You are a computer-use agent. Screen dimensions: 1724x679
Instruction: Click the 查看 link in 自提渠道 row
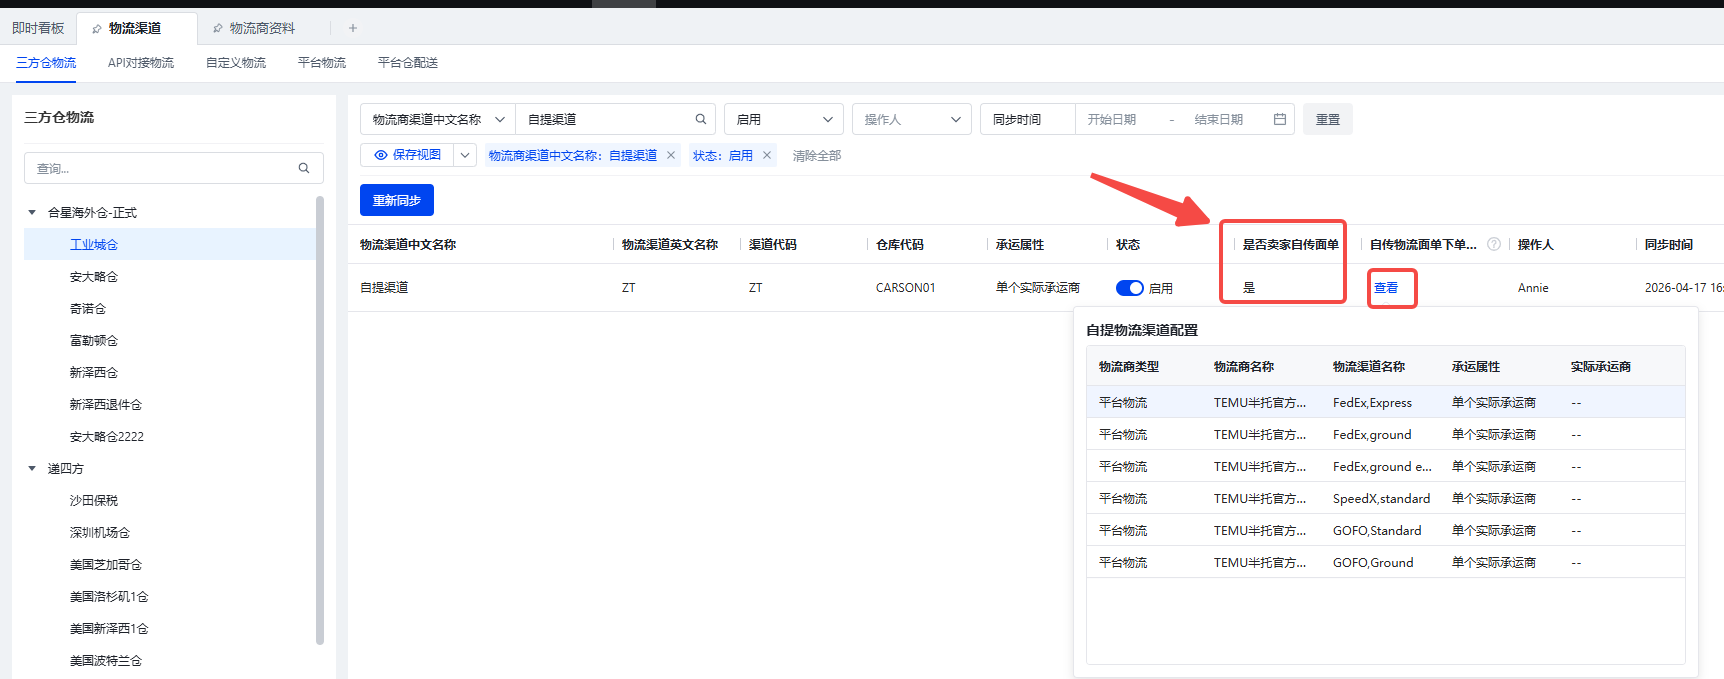(1386, 288)
